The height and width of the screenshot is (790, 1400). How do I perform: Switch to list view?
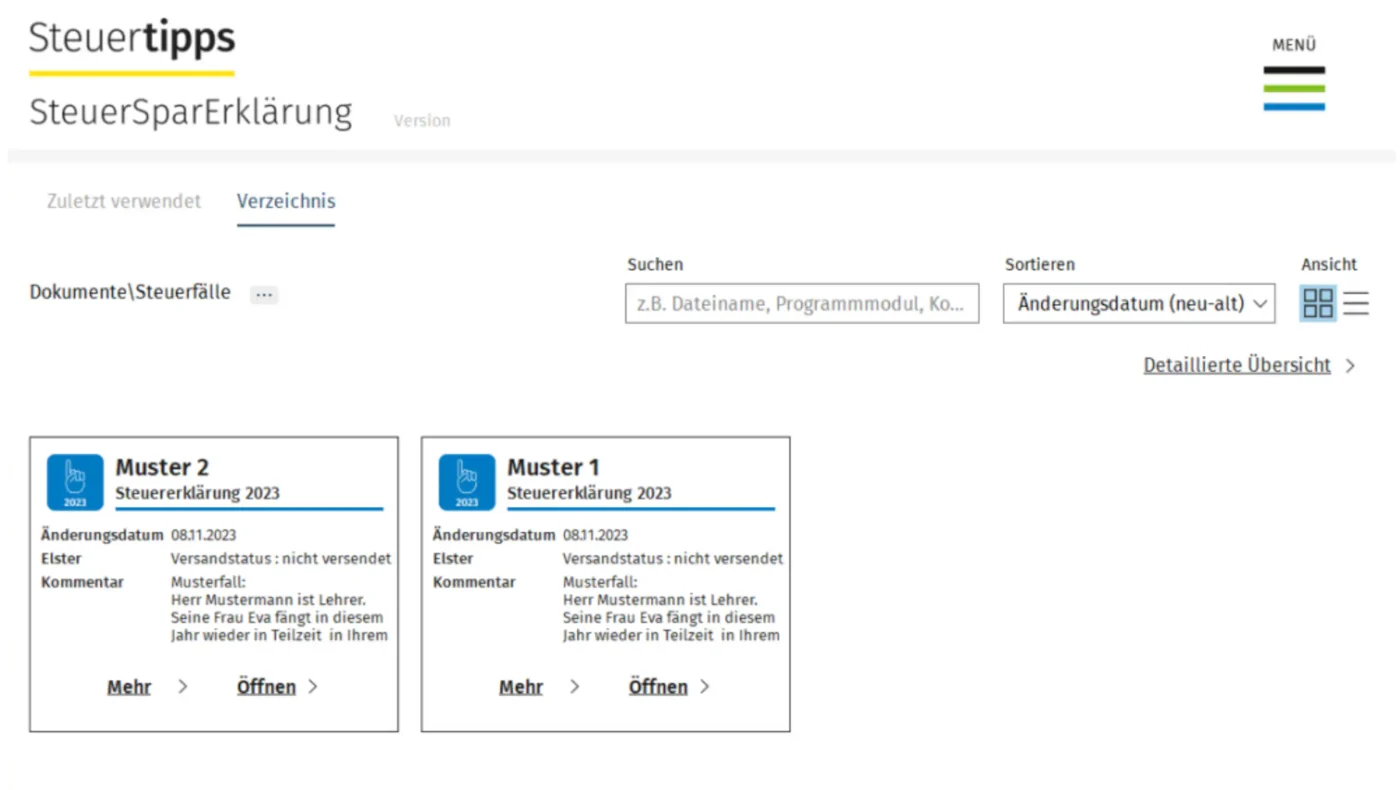click(x=1356, y=303)
